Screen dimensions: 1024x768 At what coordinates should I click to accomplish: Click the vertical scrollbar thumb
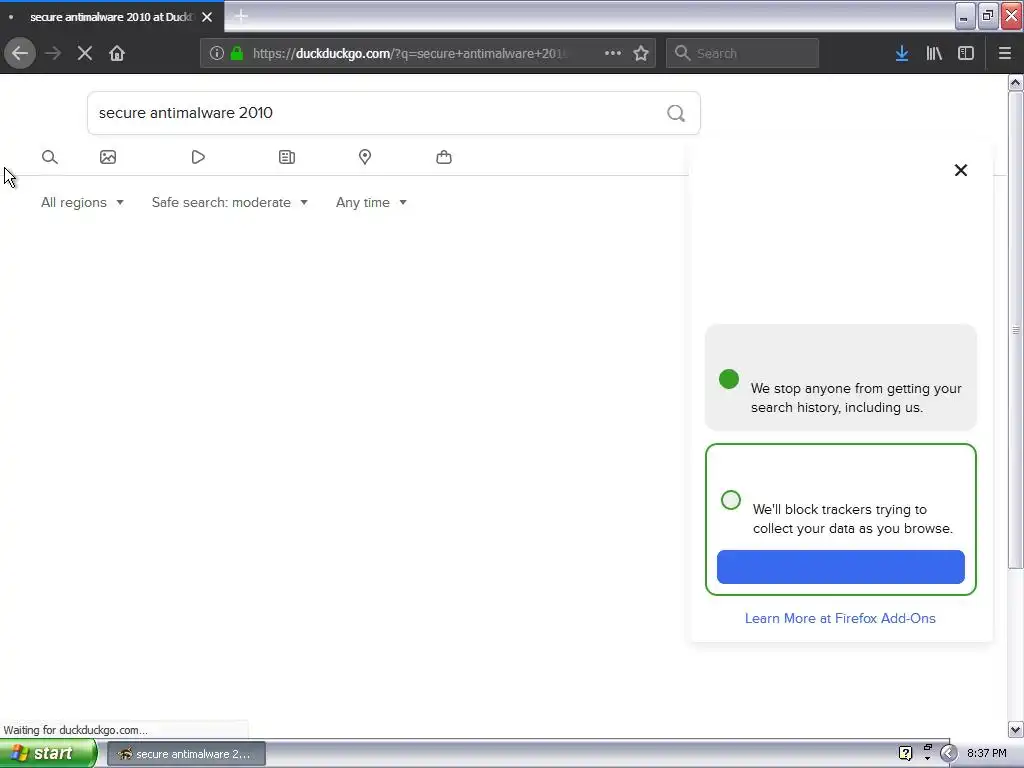[x=1016, y=330]
